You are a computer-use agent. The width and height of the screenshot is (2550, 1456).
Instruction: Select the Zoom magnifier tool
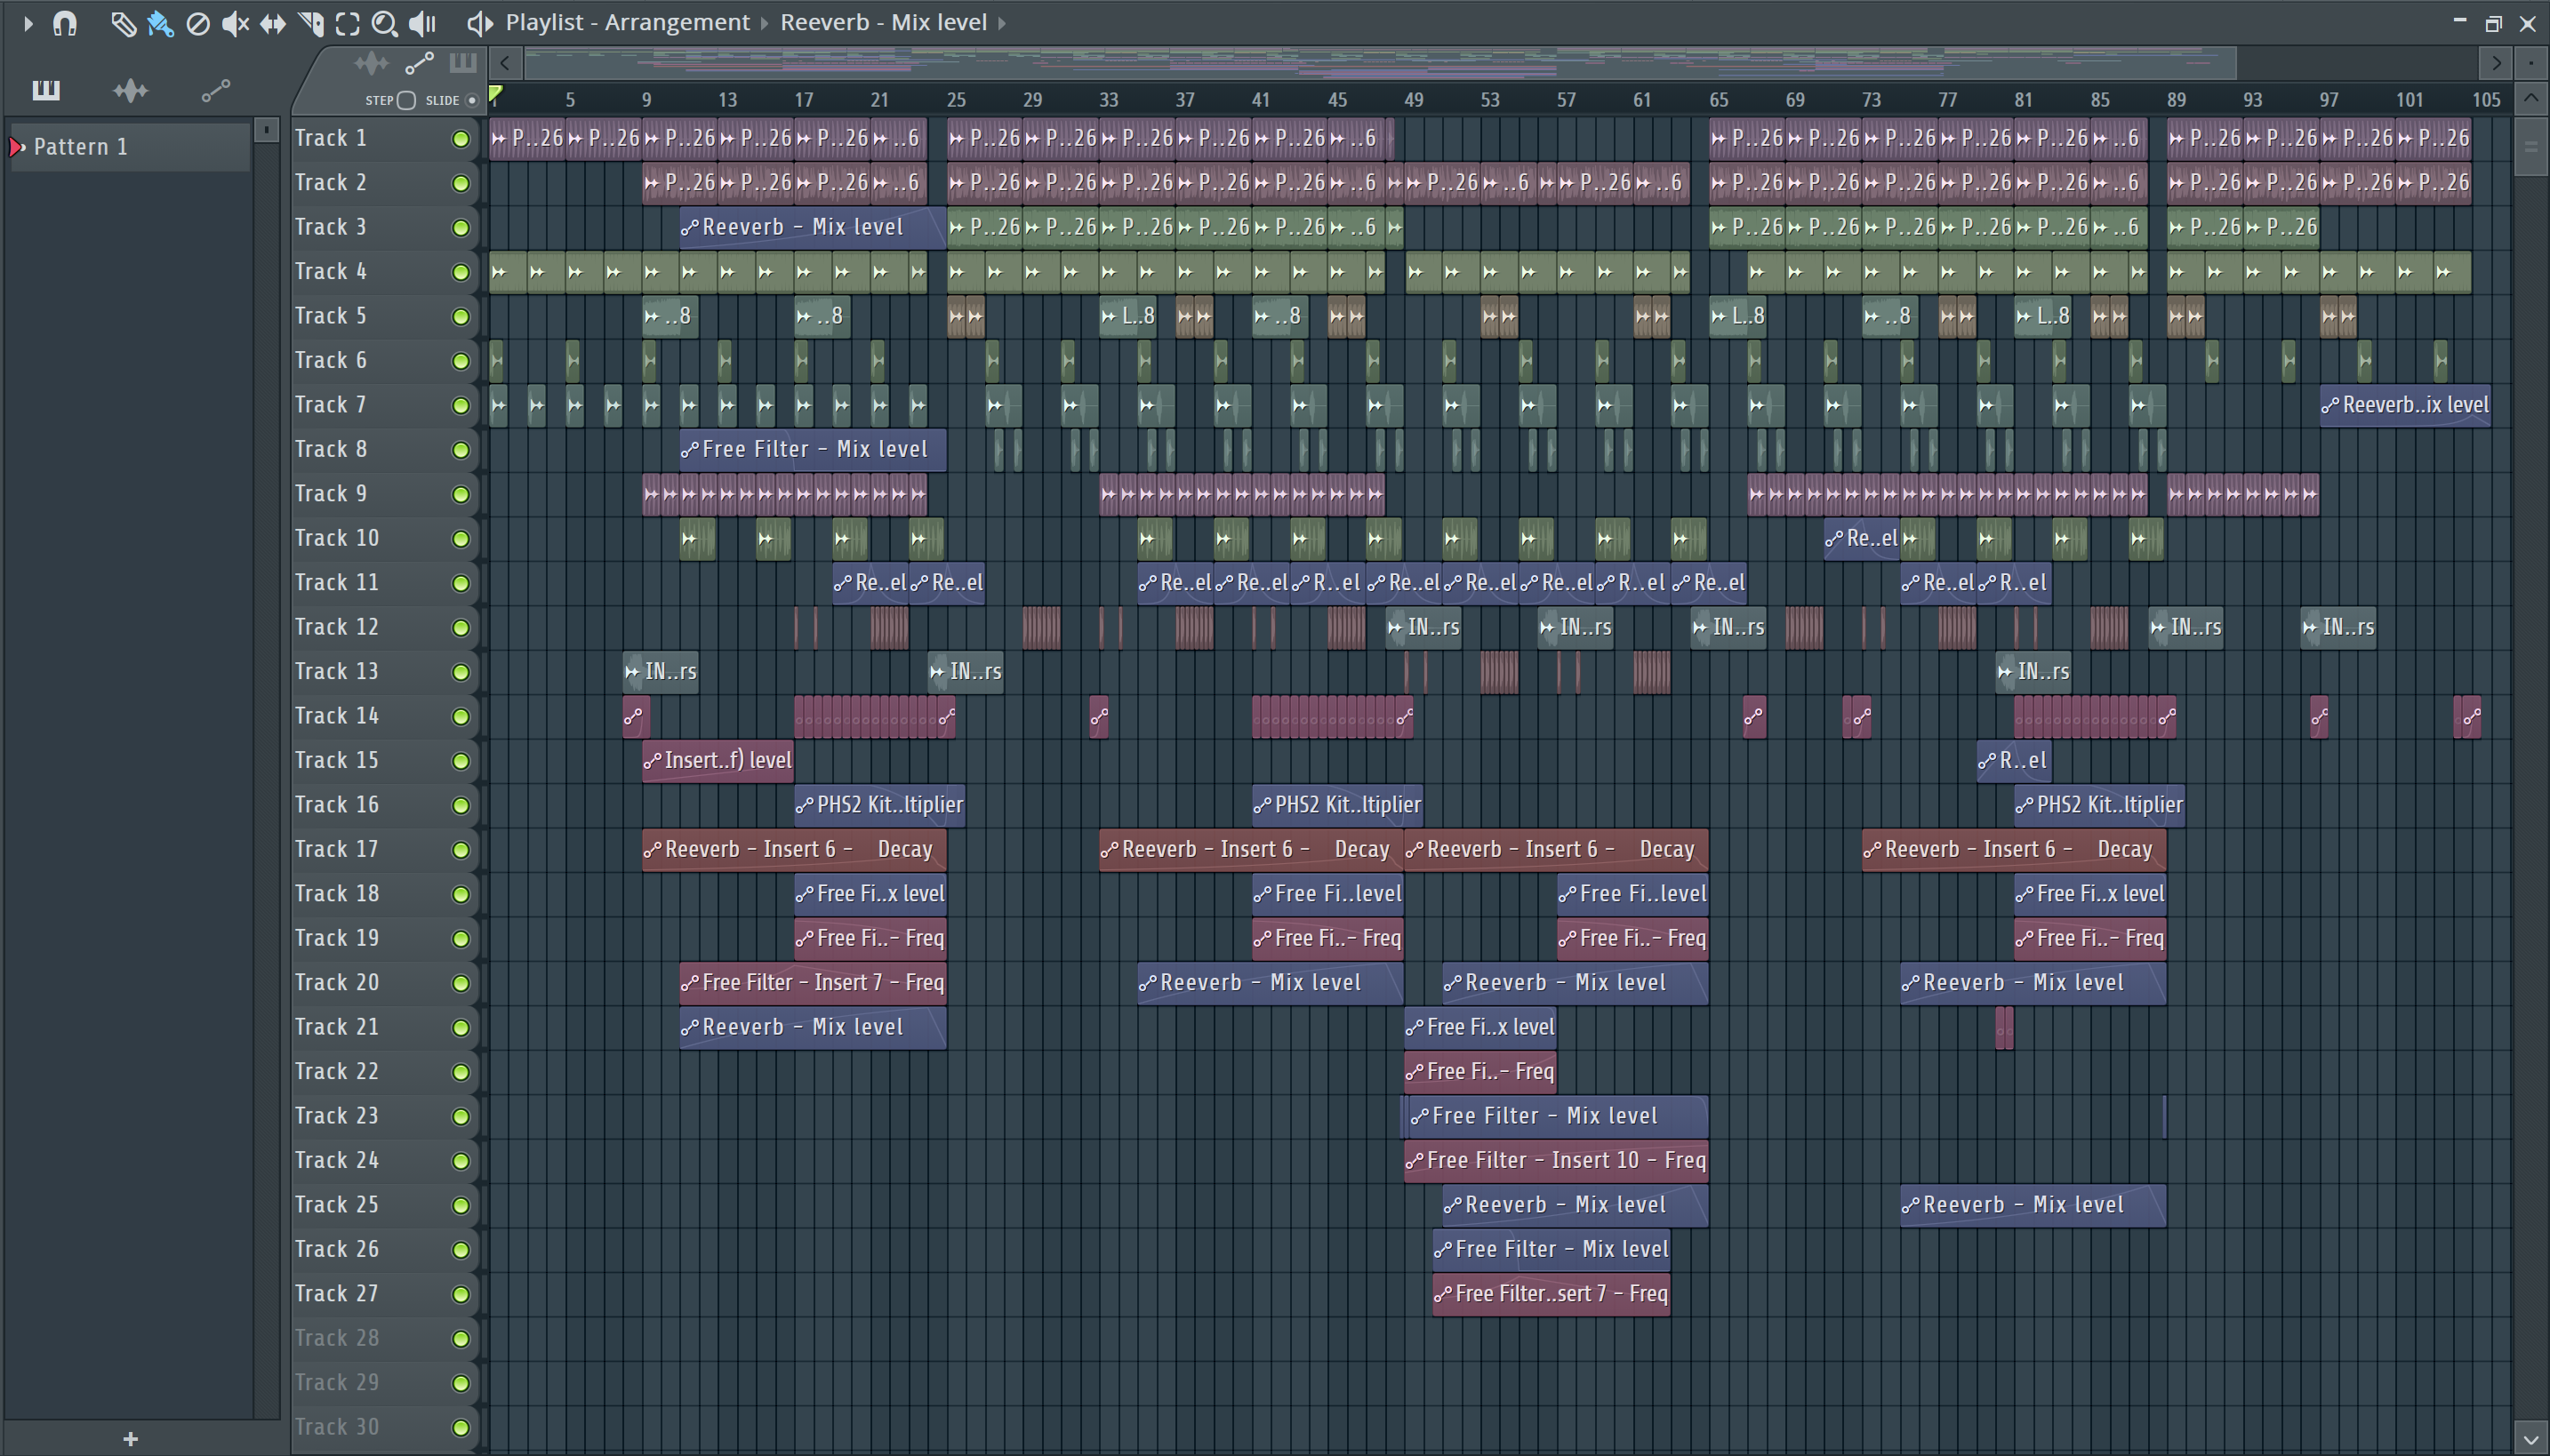click(x=385, y=23)
